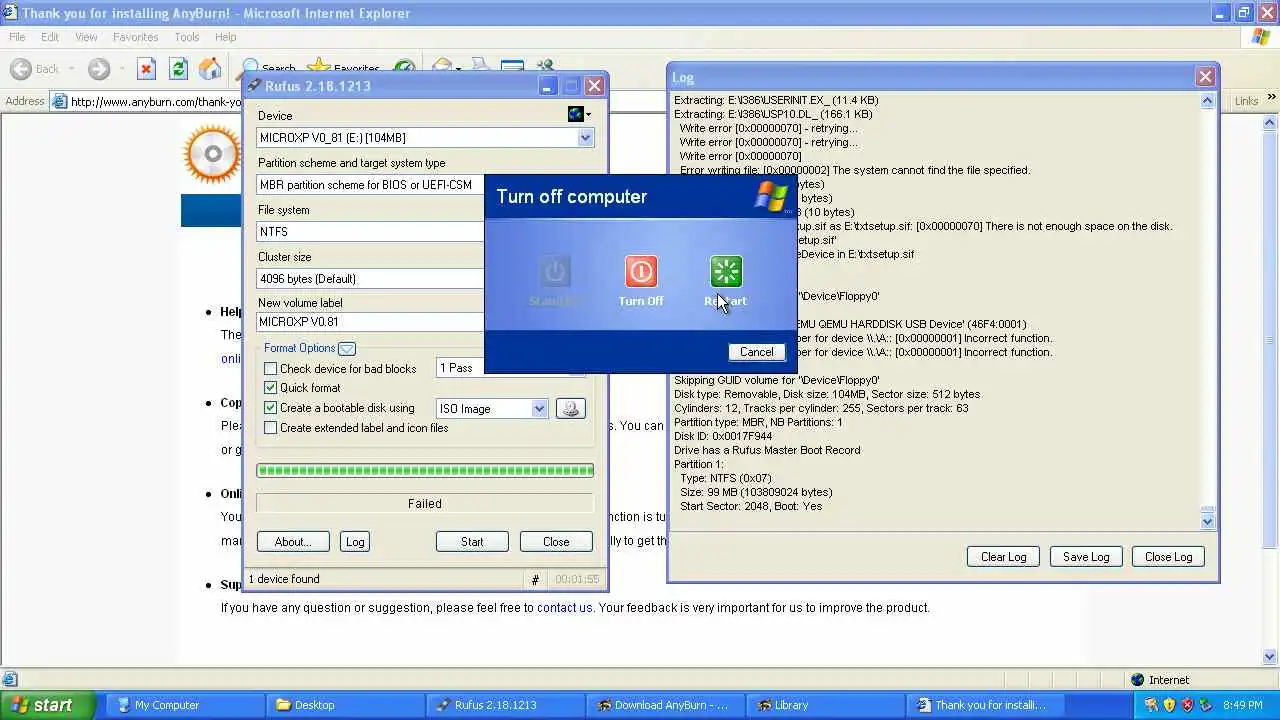Click the 8:49 PM taskbar clock
This screenshot has width=1280, height=720.
(x=1245, y=705)
